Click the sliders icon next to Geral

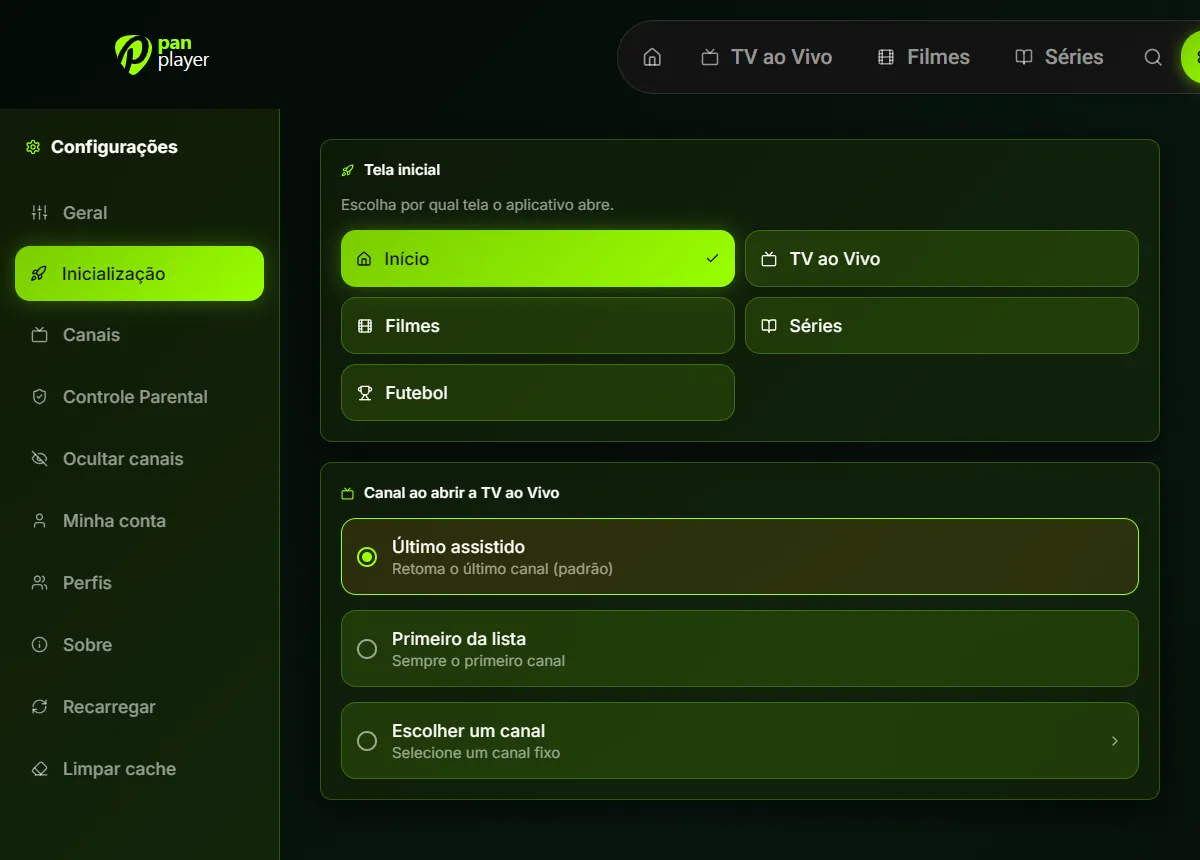pos(40,212)
